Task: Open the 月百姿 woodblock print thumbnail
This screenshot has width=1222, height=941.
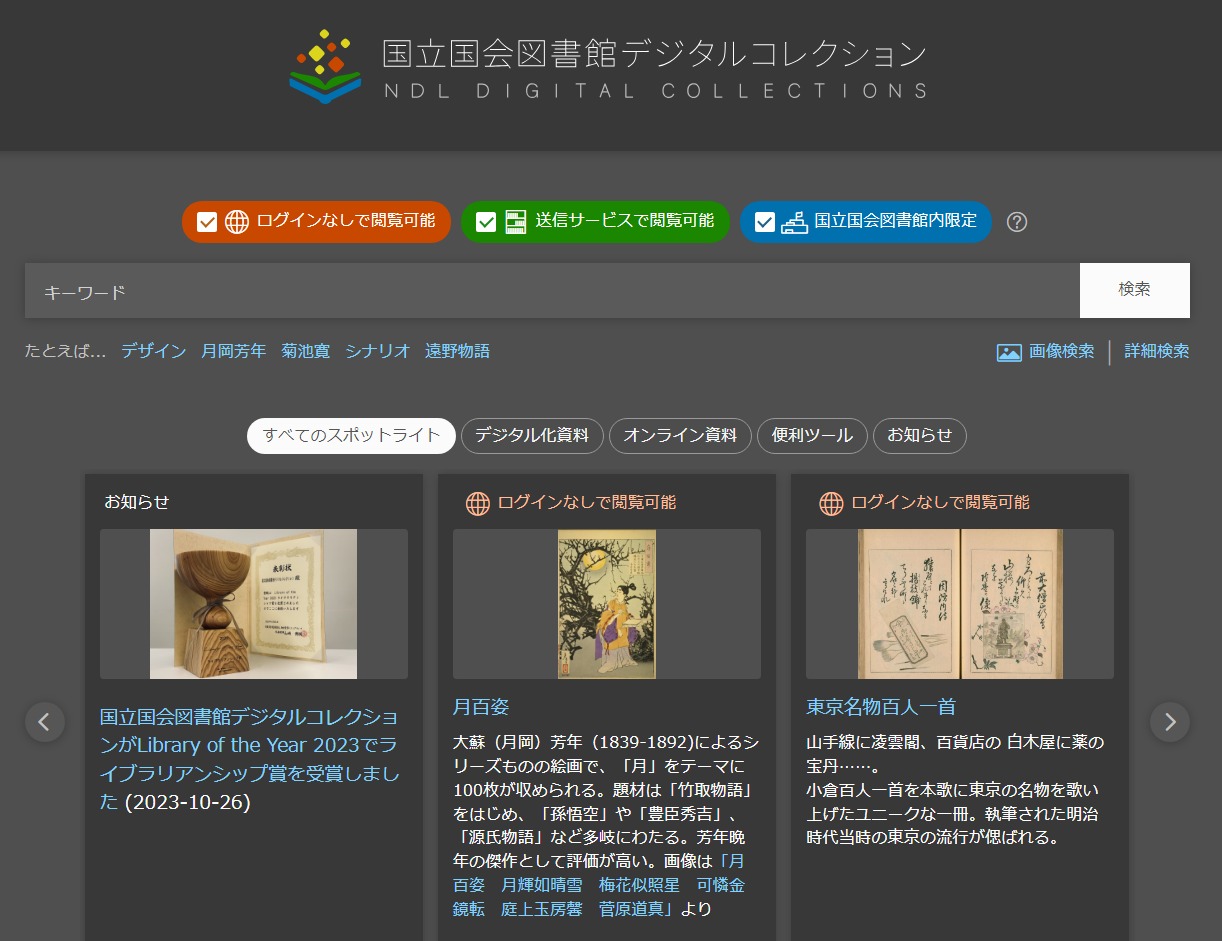Action: [607, 604]
